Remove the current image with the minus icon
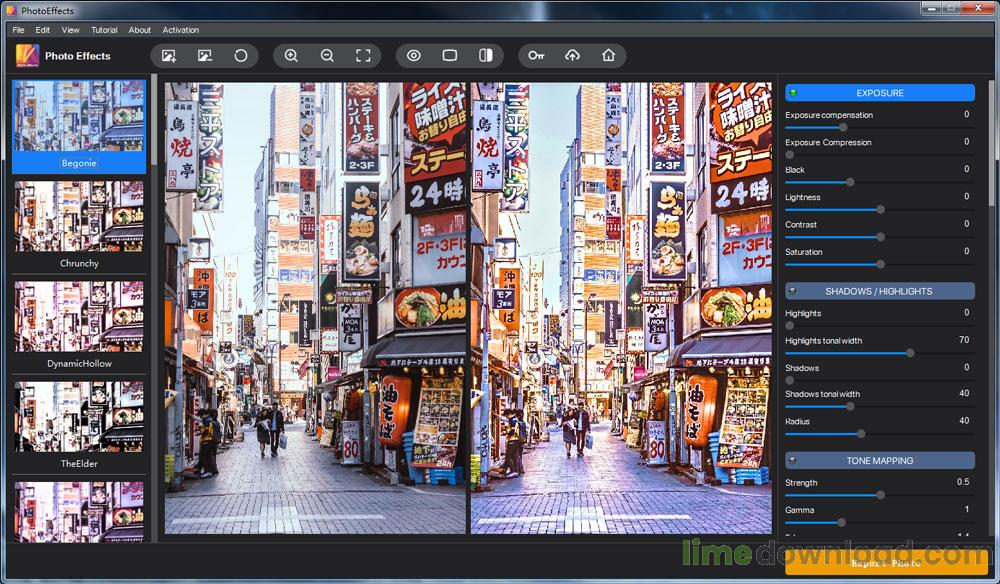1000x584 pixels. (204, 56)
